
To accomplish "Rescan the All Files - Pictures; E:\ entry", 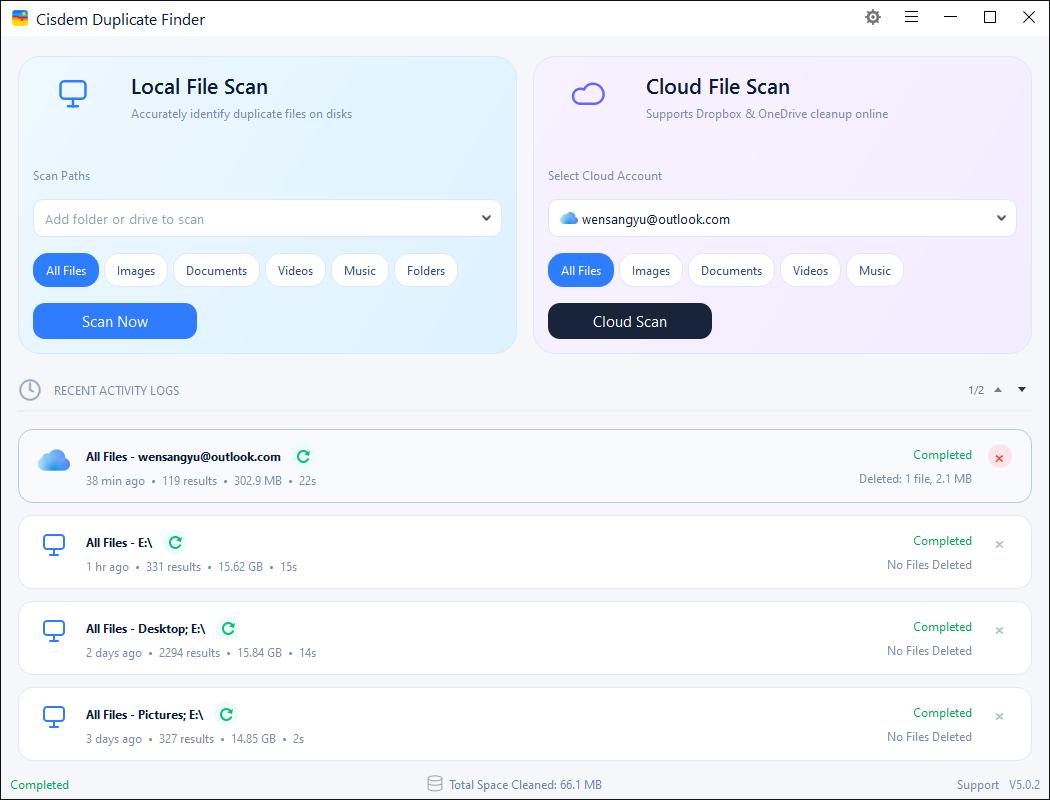I will coord(226,714).
